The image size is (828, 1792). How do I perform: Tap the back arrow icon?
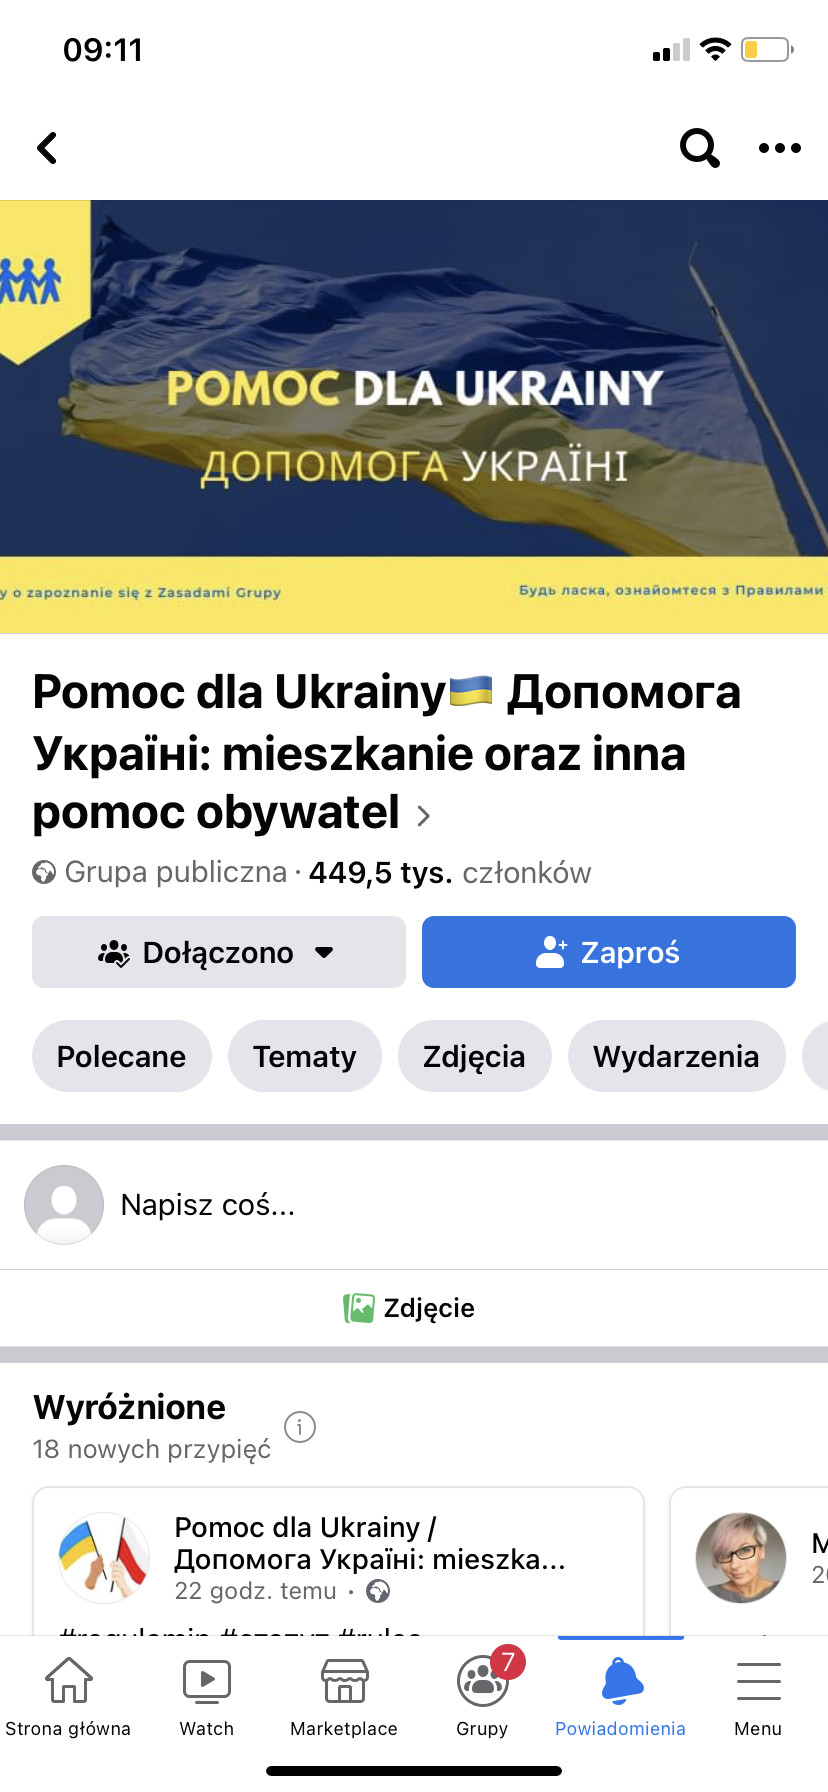pyautogui.click(x=47, y=148)
